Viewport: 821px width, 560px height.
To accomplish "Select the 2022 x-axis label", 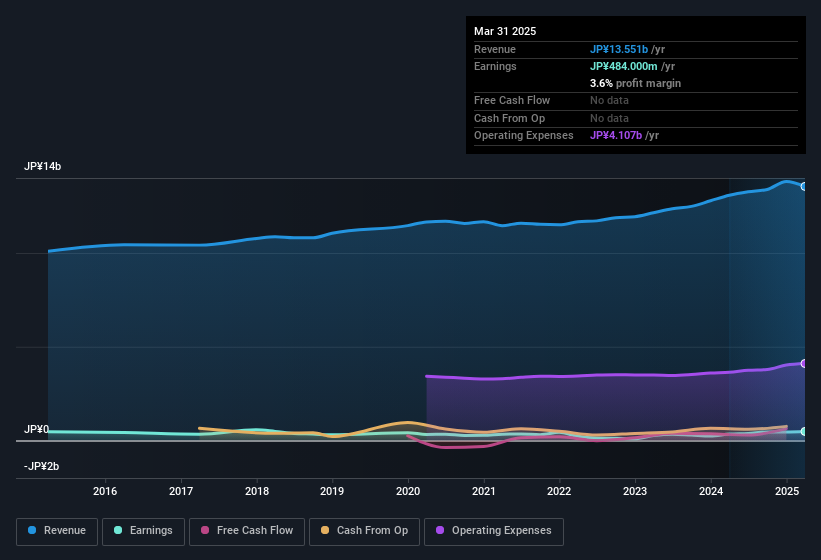I will point(559,491).
